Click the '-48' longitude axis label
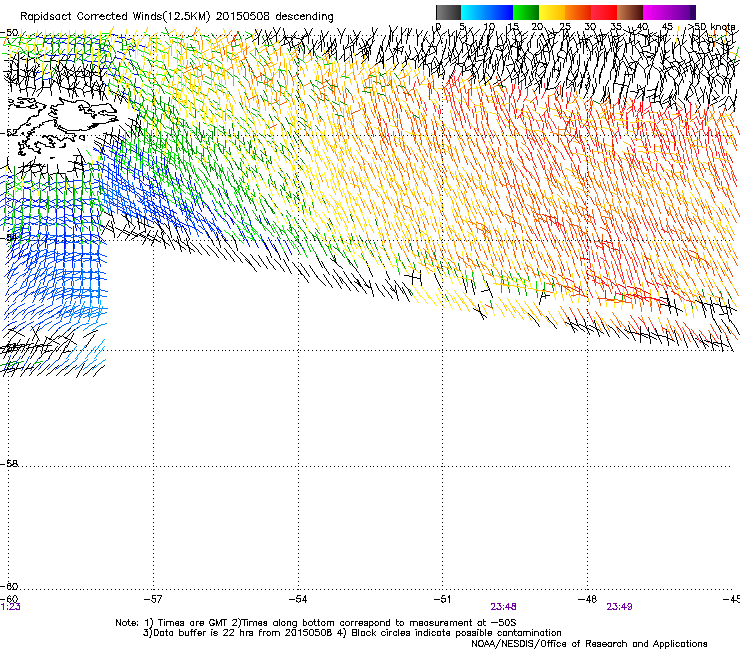Image resolution: width=740 pixels, height=650 pixels. (x=587, y=599)
